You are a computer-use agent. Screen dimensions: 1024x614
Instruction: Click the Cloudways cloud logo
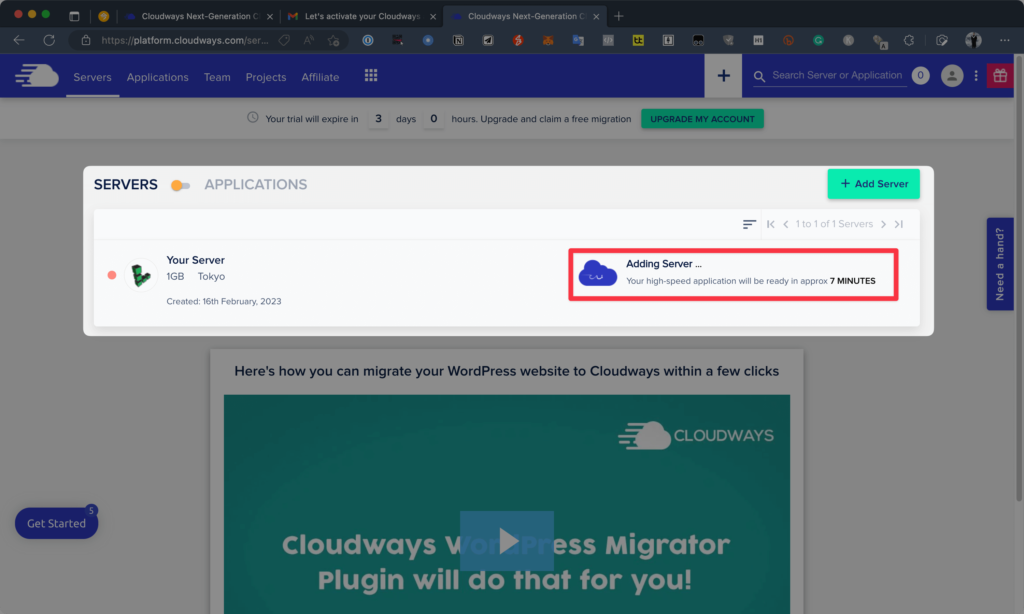coord(37,76)
